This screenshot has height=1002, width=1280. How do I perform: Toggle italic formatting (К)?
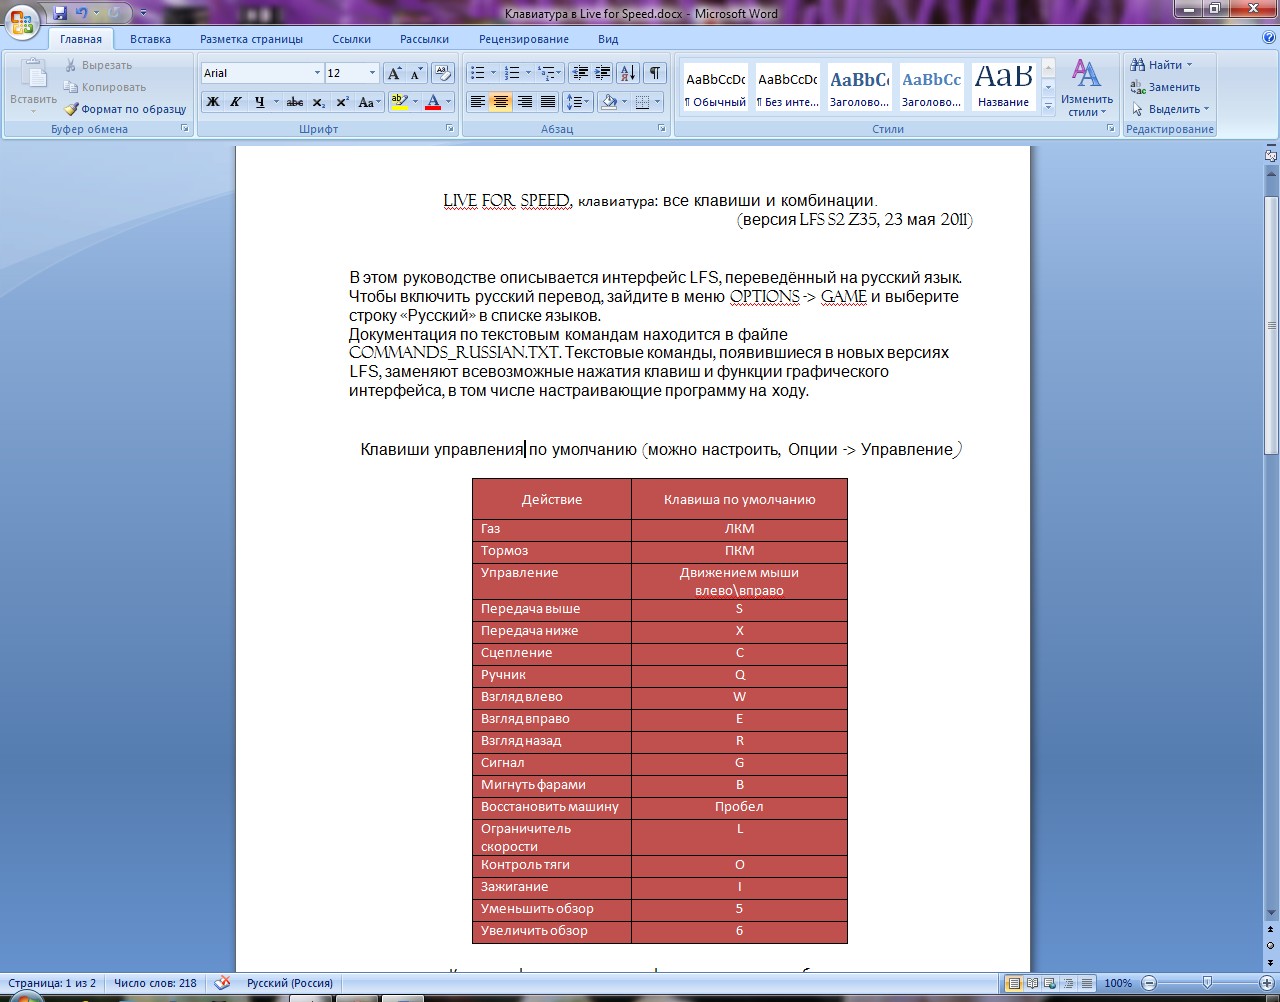pyautogui.click(x=236, y=102)
